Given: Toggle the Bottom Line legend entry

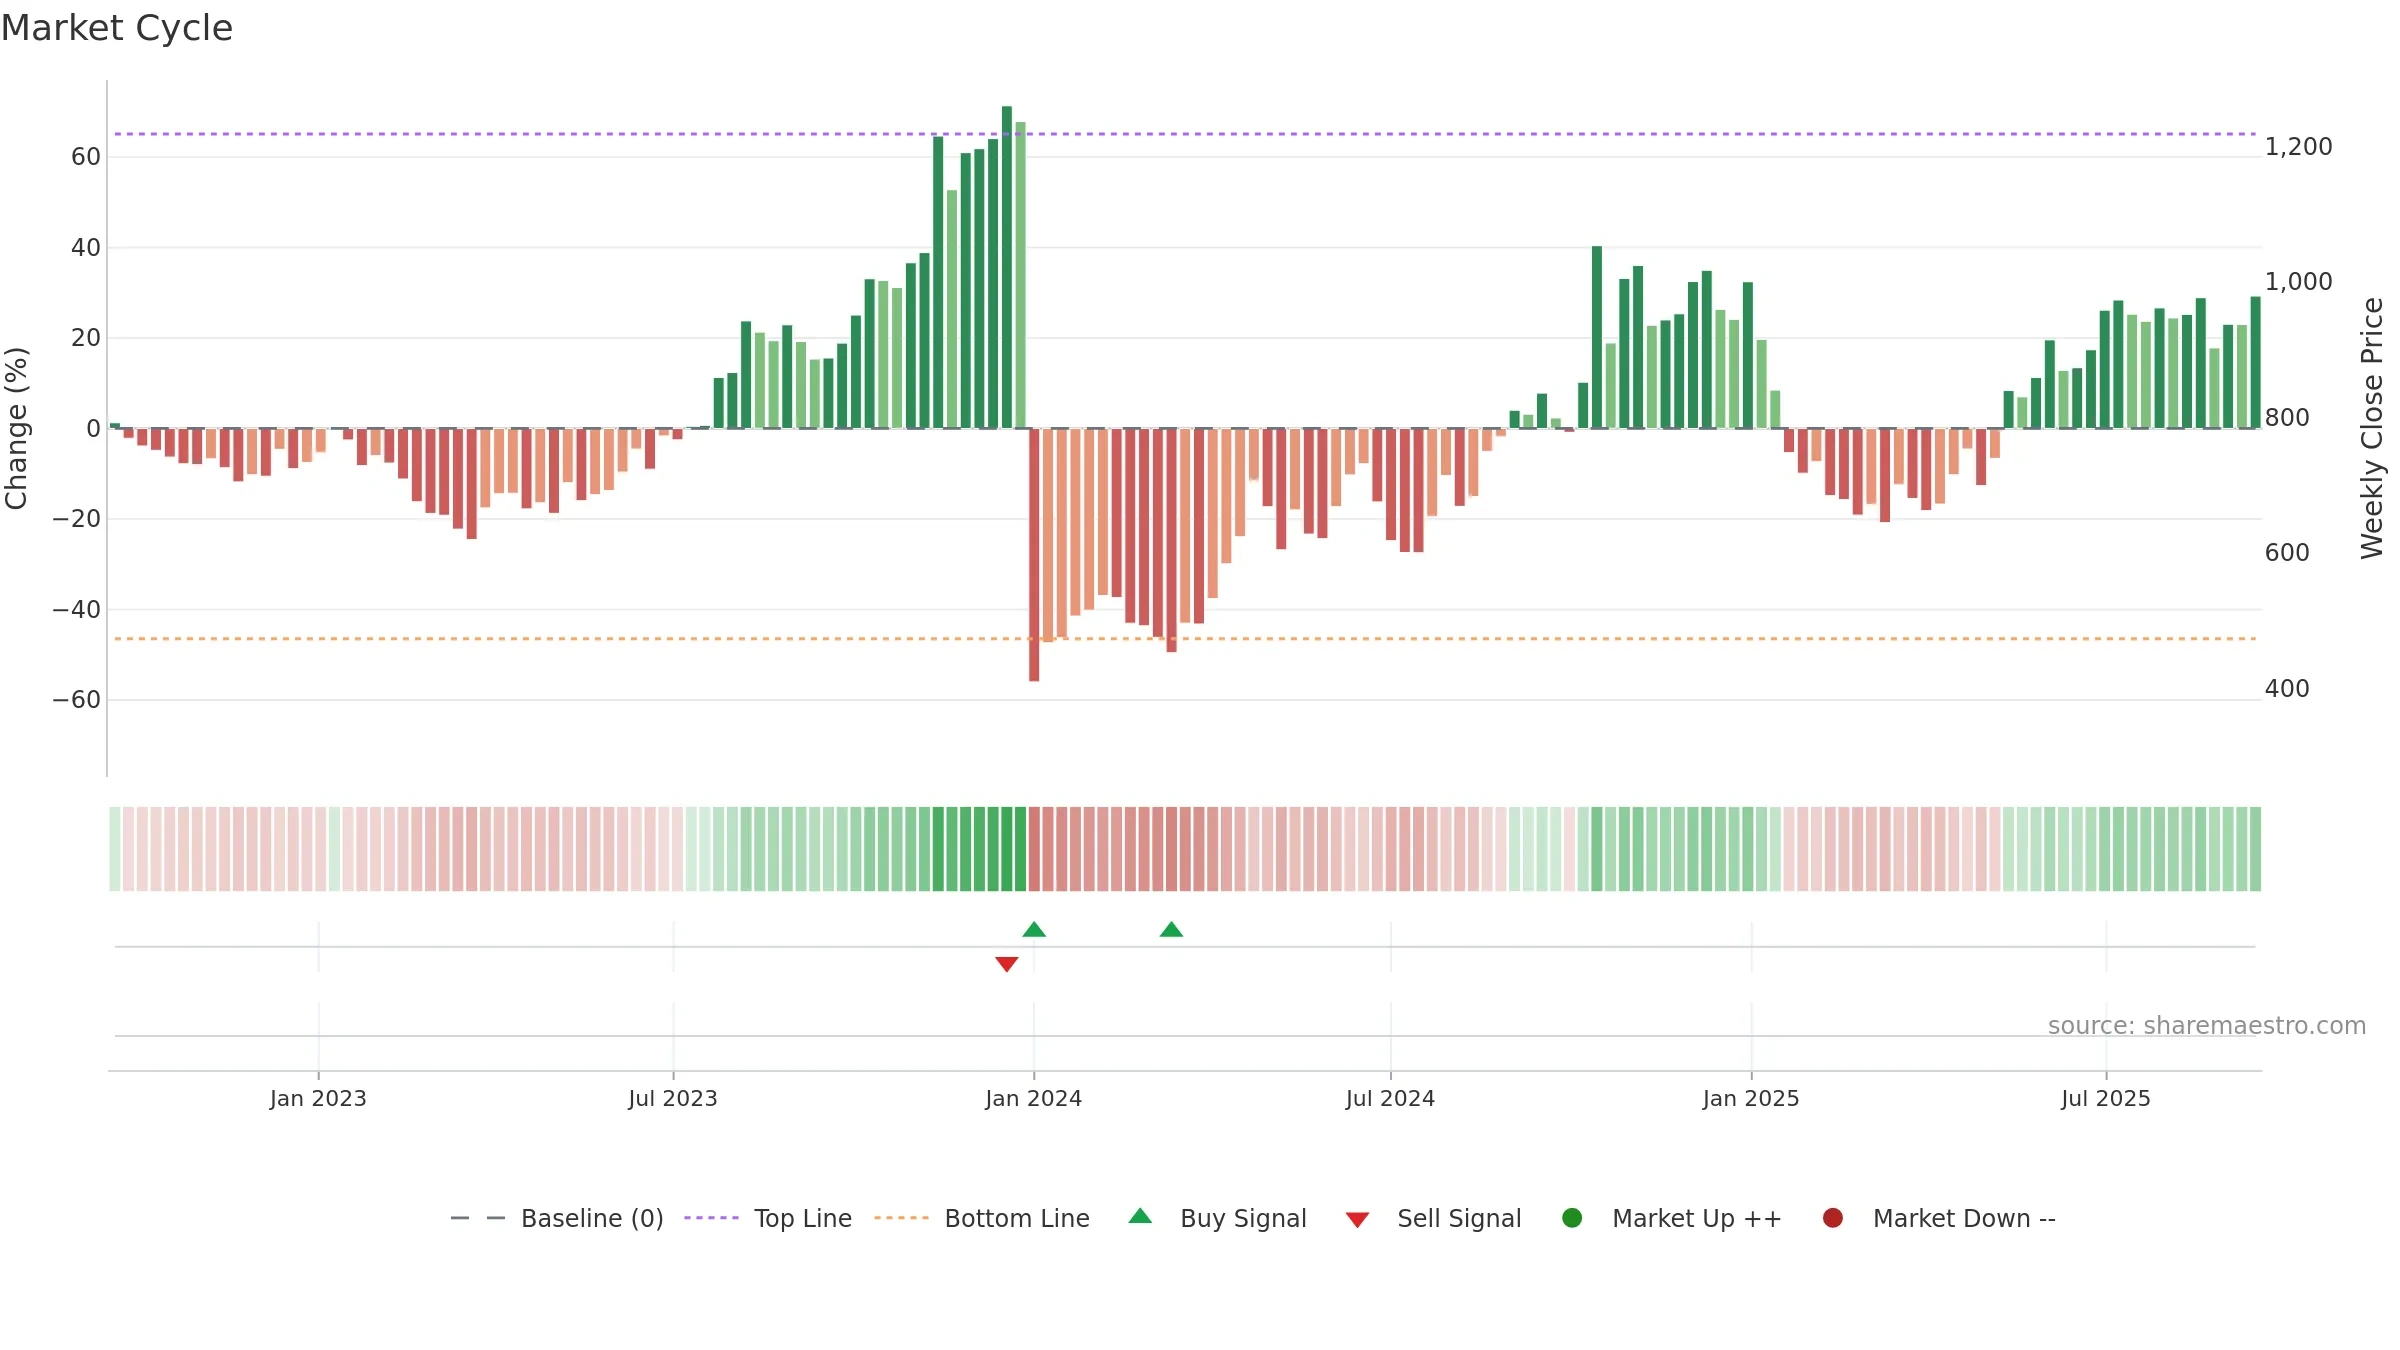Looking at the screenshot, I should [x=982, y=1218].
